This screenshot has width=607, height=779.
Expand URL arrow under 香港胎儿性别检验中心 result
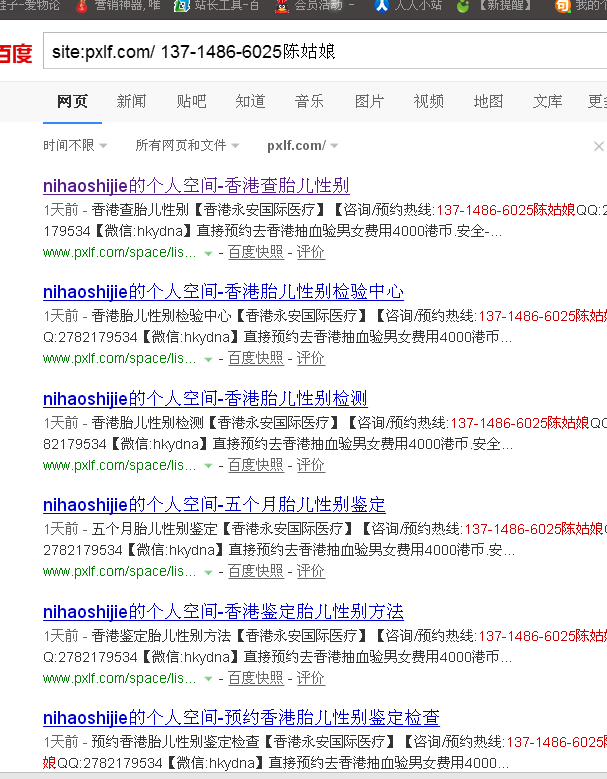point(208,359)
